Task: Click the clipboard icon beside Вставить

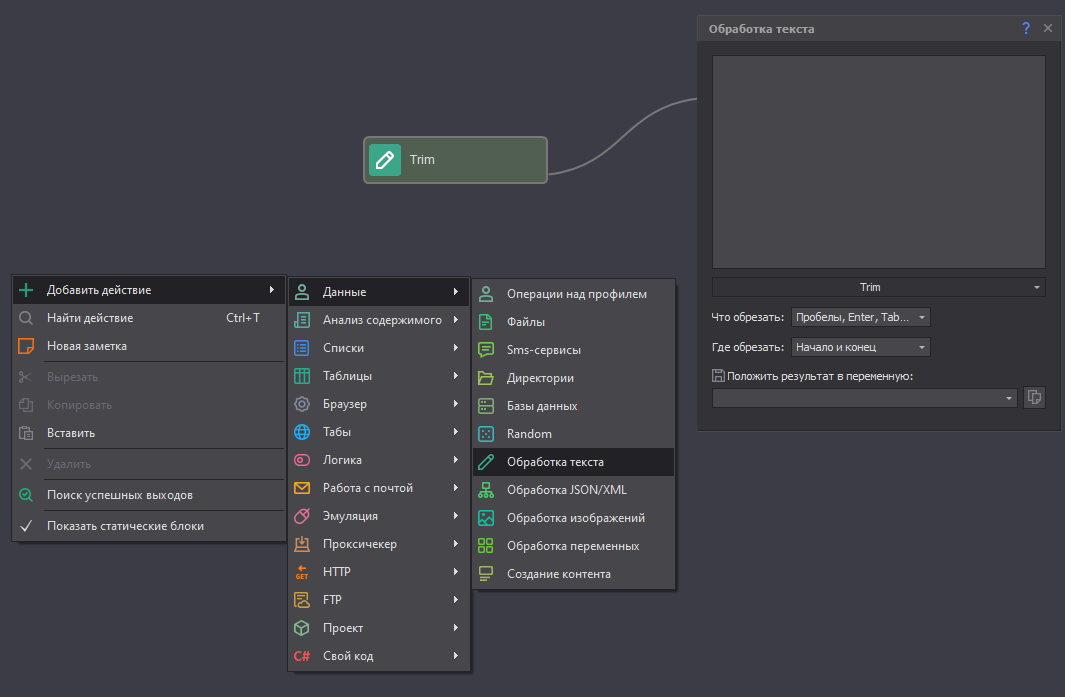Action: click(x=26, y=433)
